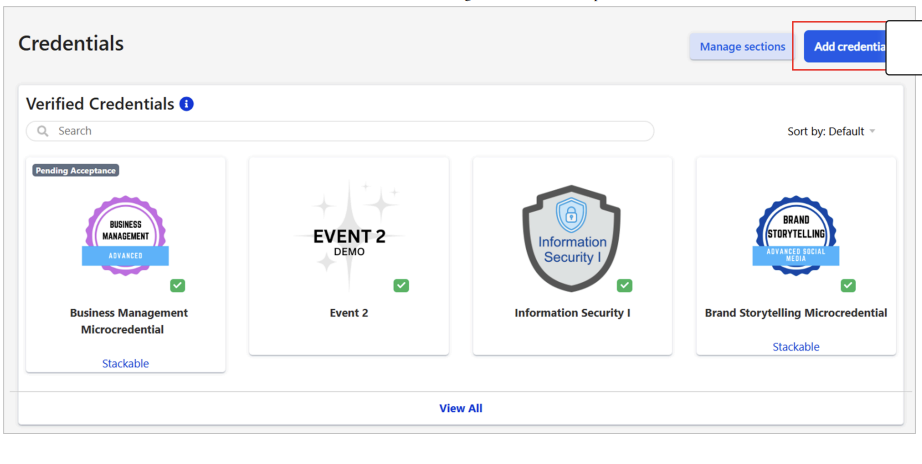
Task: Click the Brand Storytelling badge image
Action: point(795,236)
